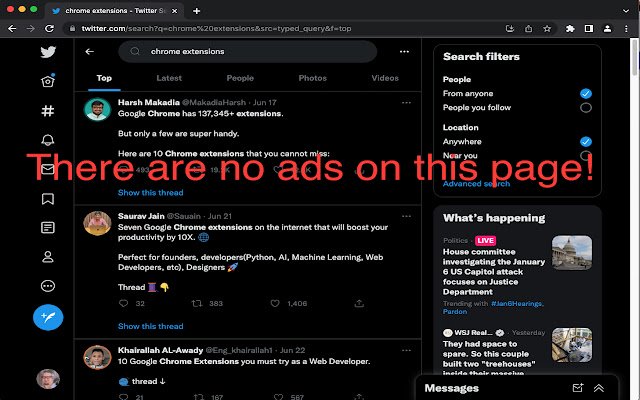This screenshot has height=400, width=640.
Task: Show this thread under Harsh Makadia tweet
Action: click(151, 193)
